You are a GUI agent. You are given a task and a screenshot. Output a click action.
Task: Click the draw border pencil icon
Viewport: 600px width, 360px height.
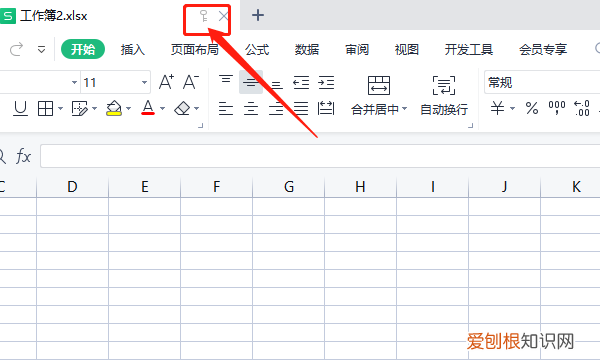80,108
